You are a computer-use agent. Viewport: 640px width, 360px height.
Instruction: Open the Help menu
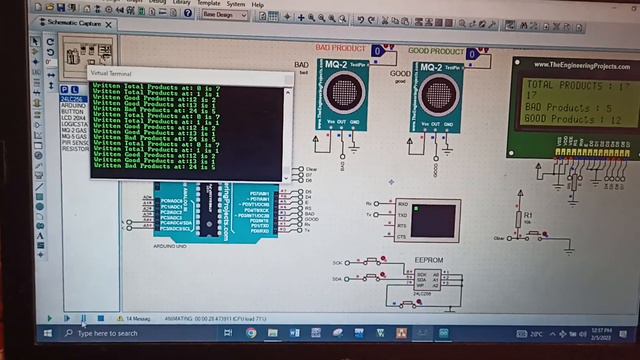pyautogui.click(x=257, y=5)
